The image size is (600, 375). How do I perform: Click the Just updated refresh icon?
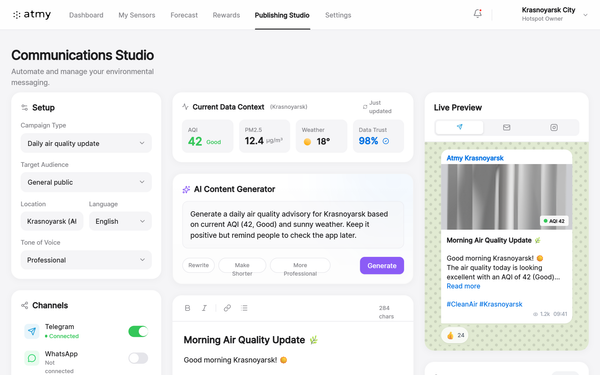point(365,107)
